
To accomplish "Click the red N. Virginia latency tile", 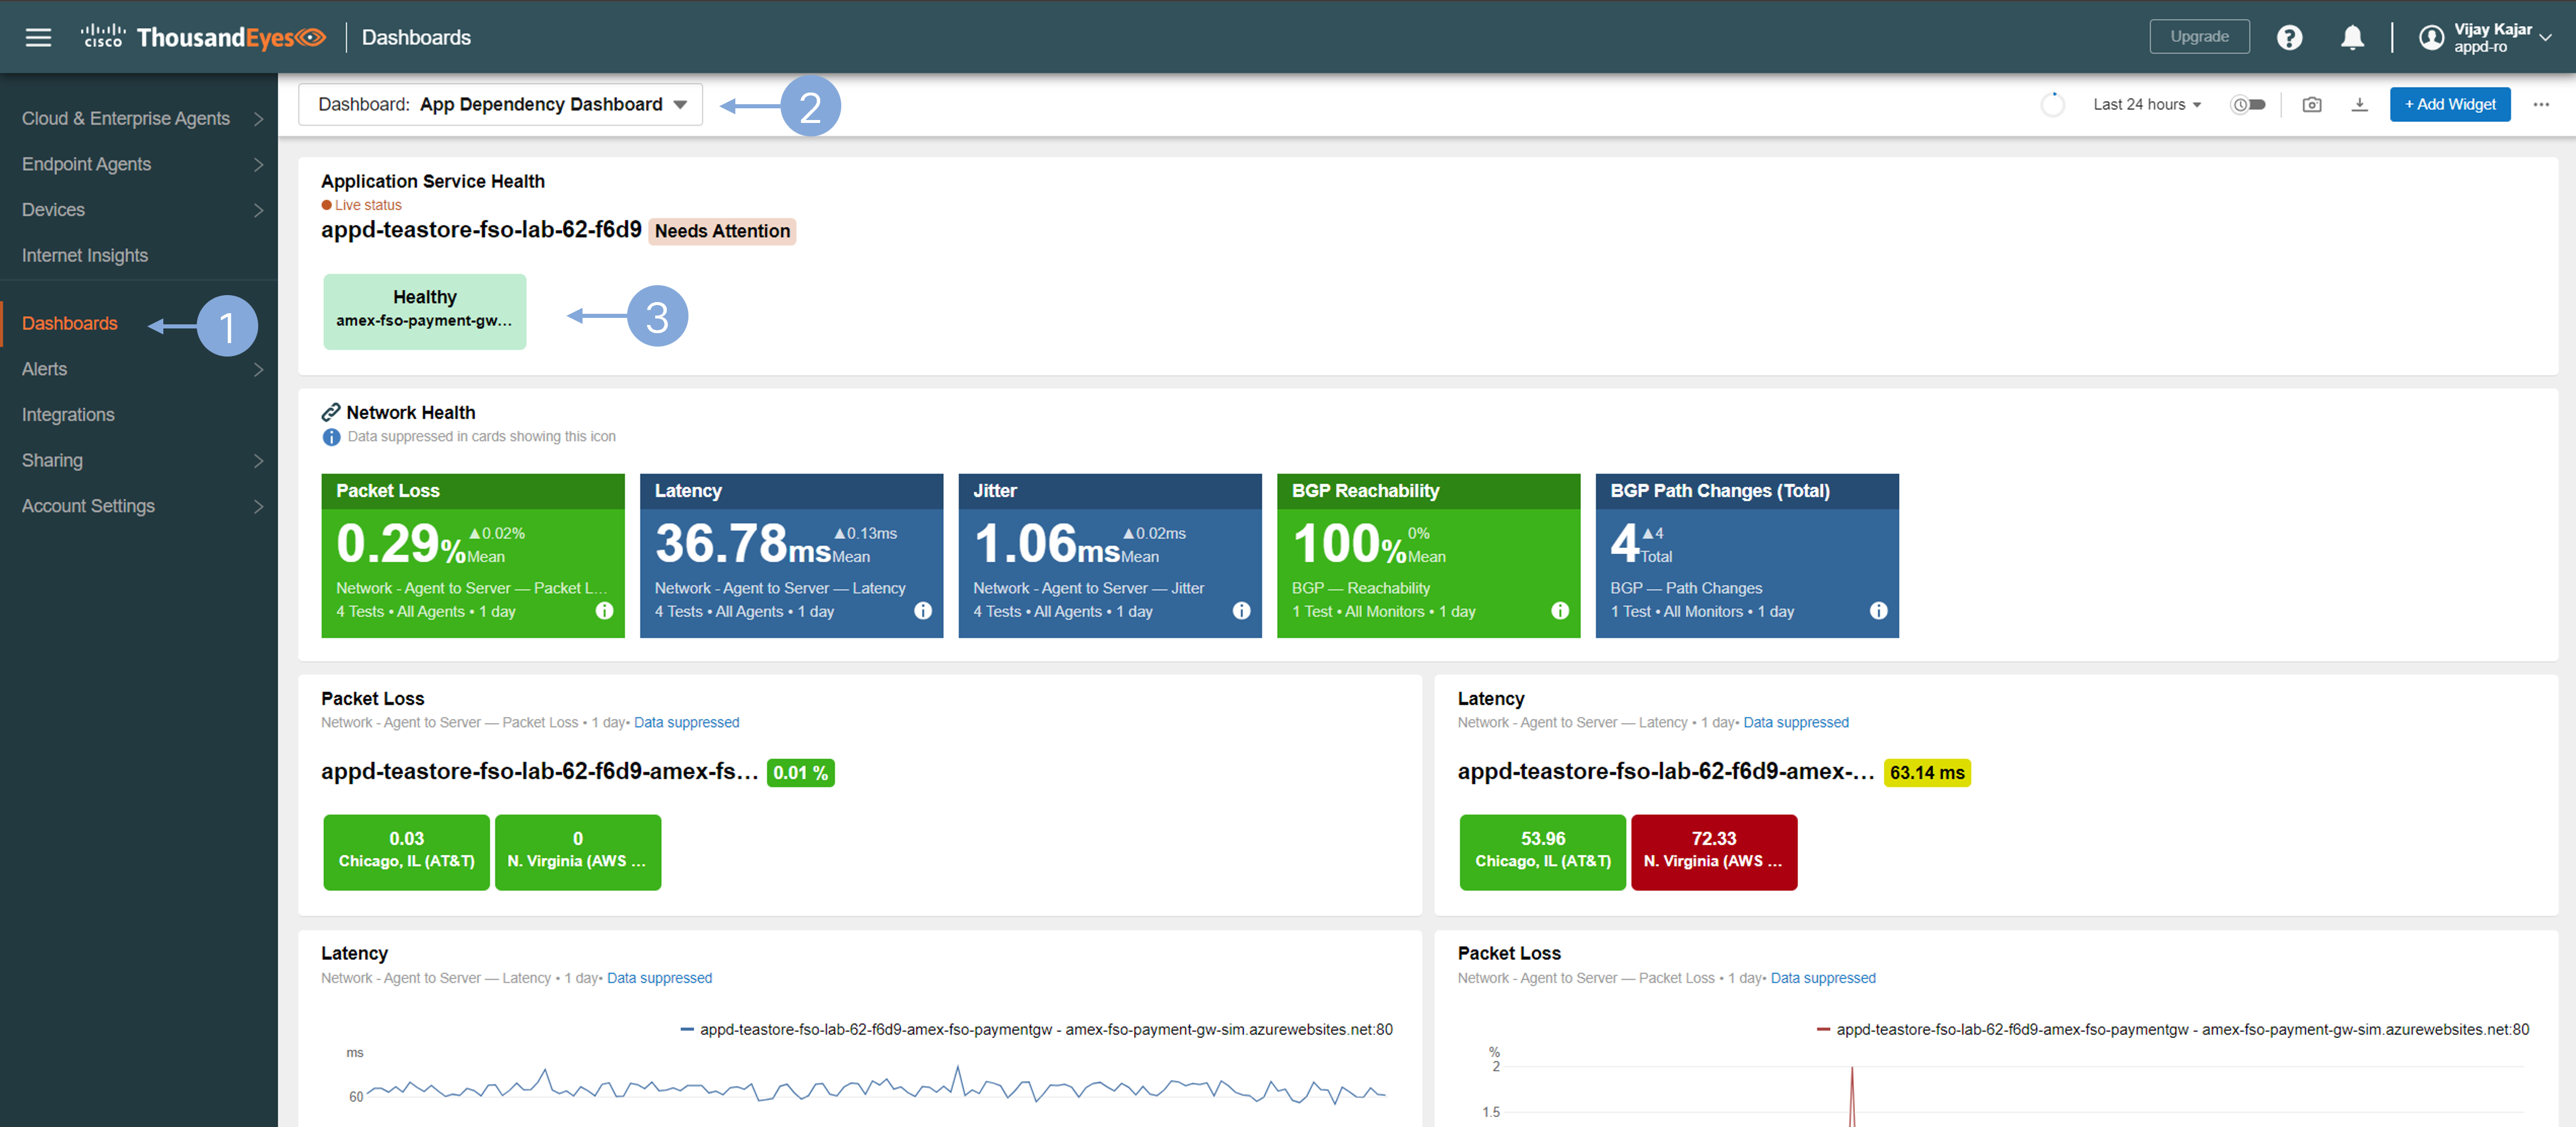I will pyautogui.click(x=1713, y=851).
